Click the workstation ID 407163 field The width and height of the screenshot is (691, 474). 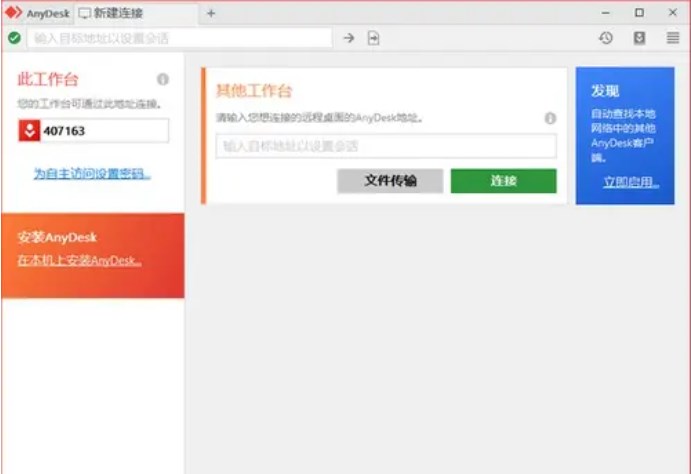click(103, 131)
